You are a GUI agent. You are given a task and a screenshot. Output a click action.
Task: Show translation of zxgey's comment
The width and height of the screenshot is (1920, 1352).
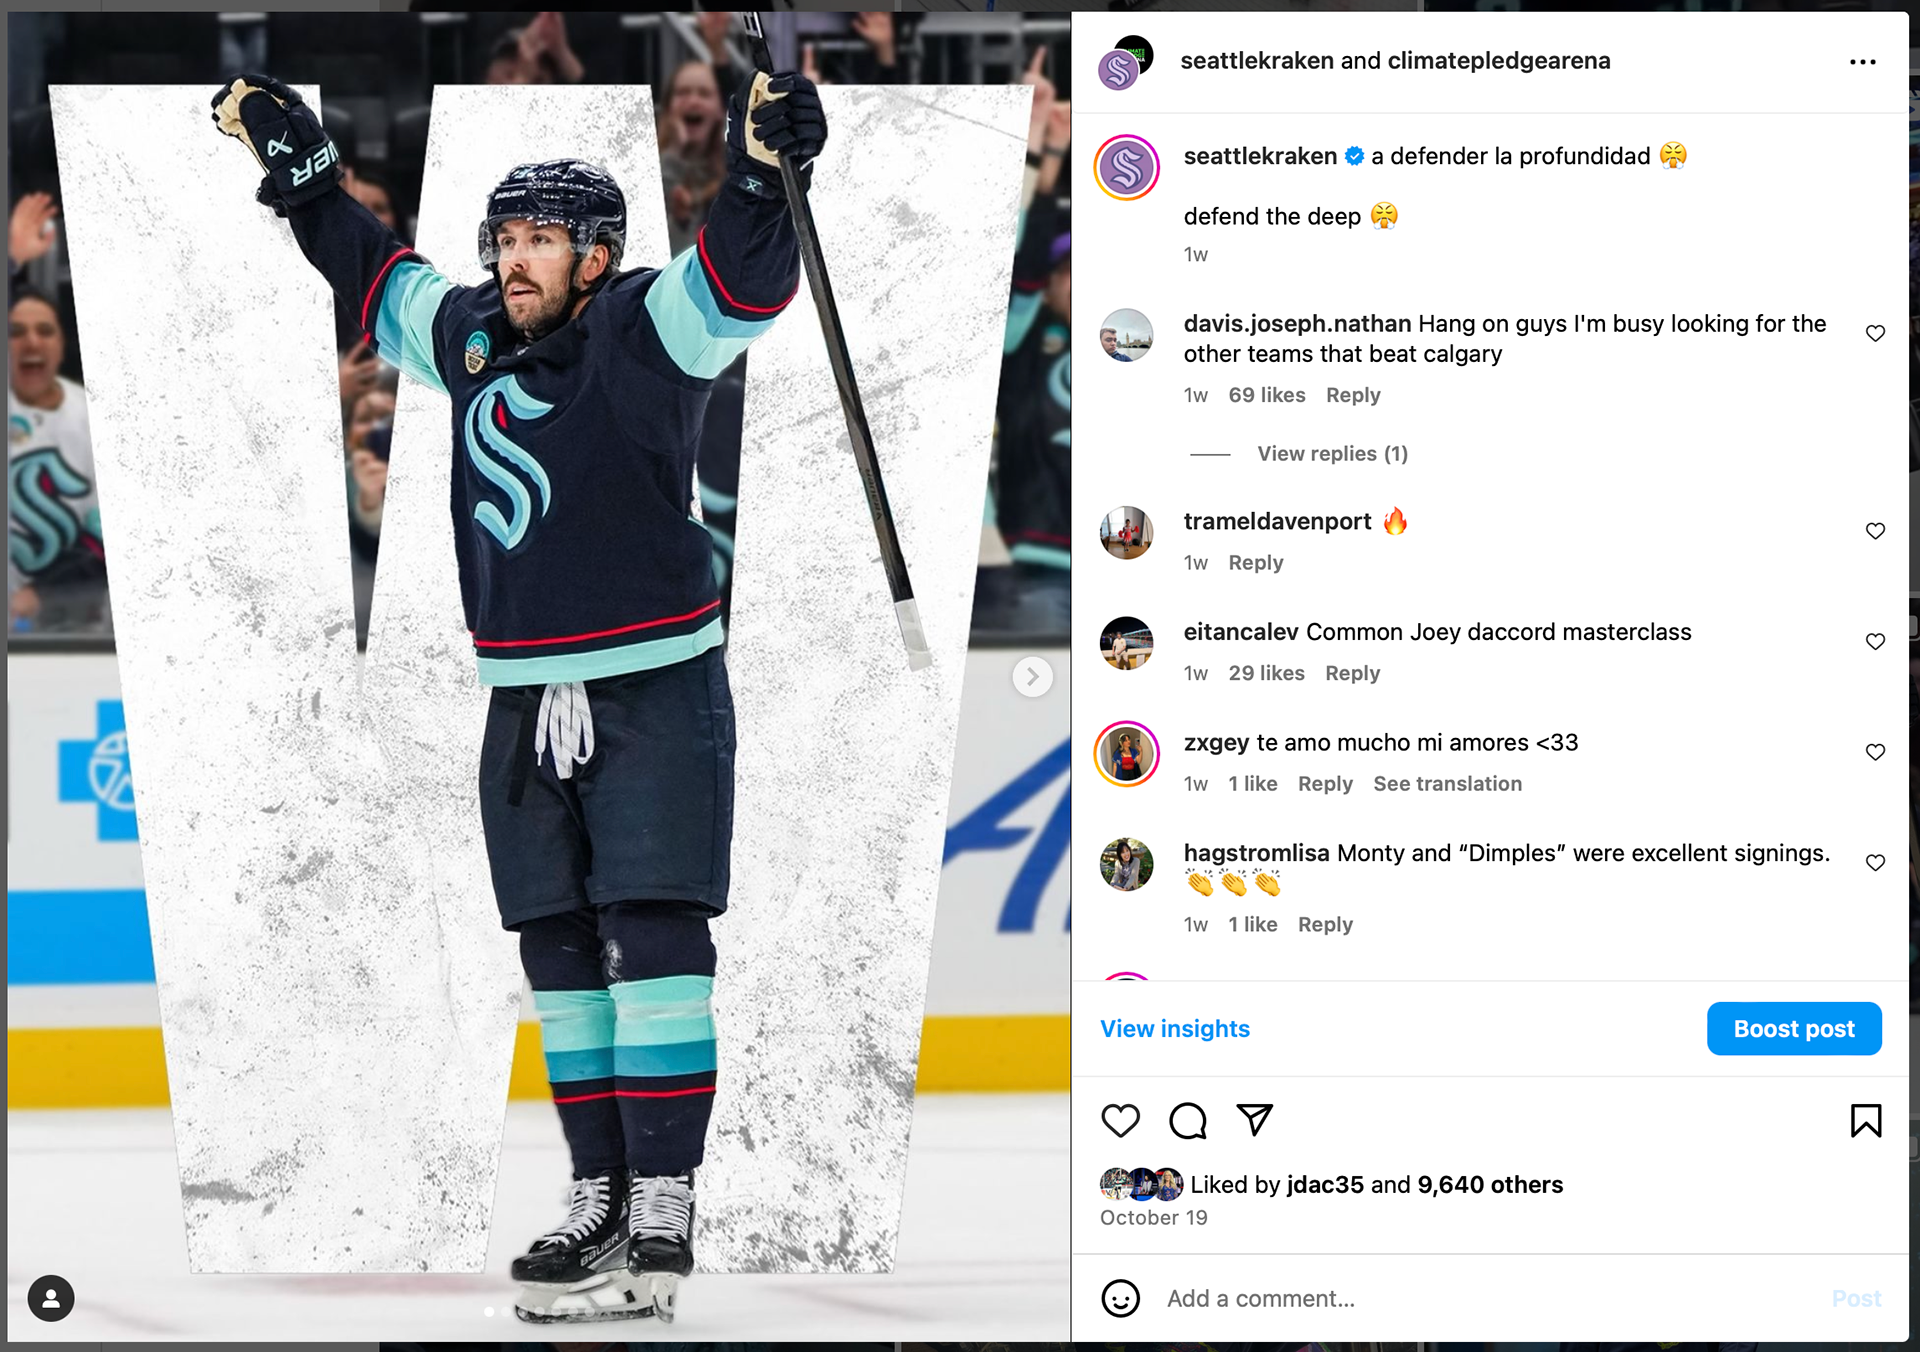(1447, 784)
